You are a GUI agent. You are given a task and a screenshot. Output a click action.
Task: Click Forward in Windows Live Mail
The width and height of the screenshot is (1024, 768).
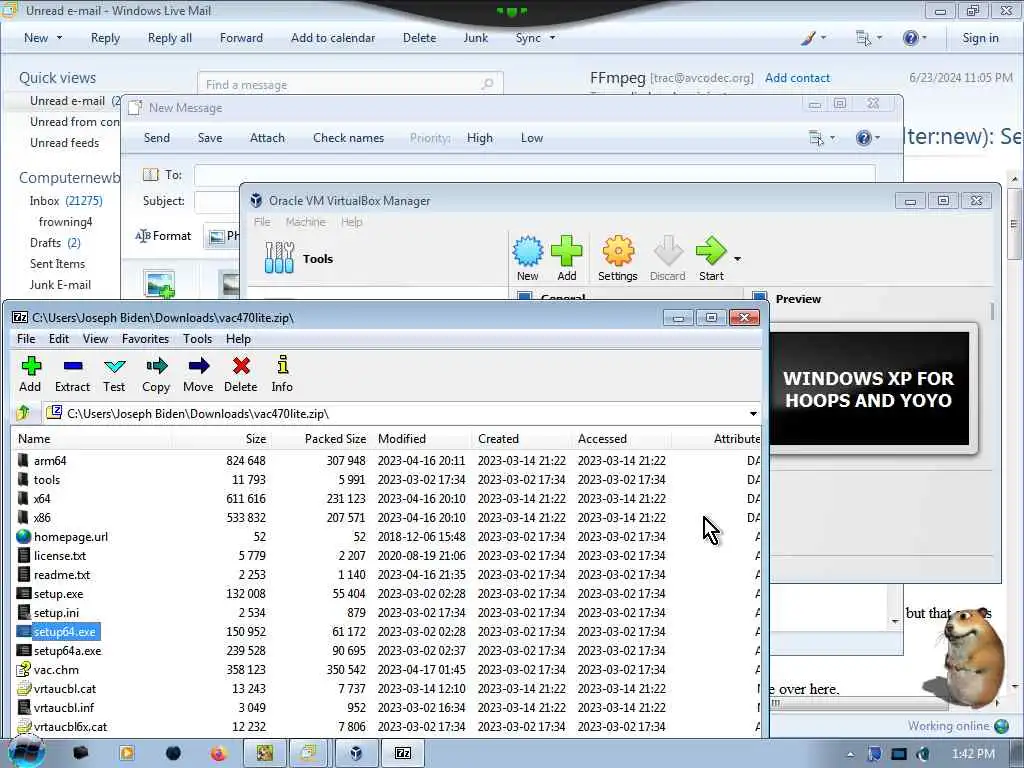tap(241, 38)
